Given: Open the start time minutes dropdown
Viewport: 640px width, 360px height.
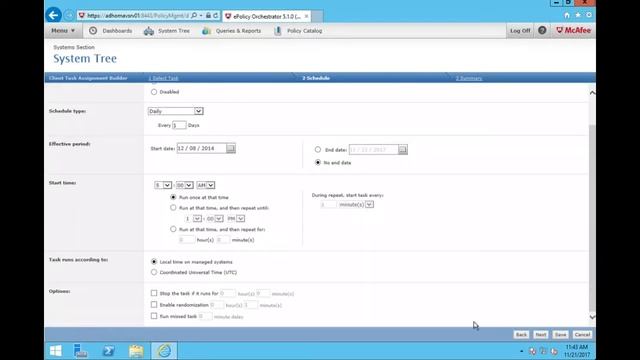Looking at the screenshot, I should (x=184, y=185).
